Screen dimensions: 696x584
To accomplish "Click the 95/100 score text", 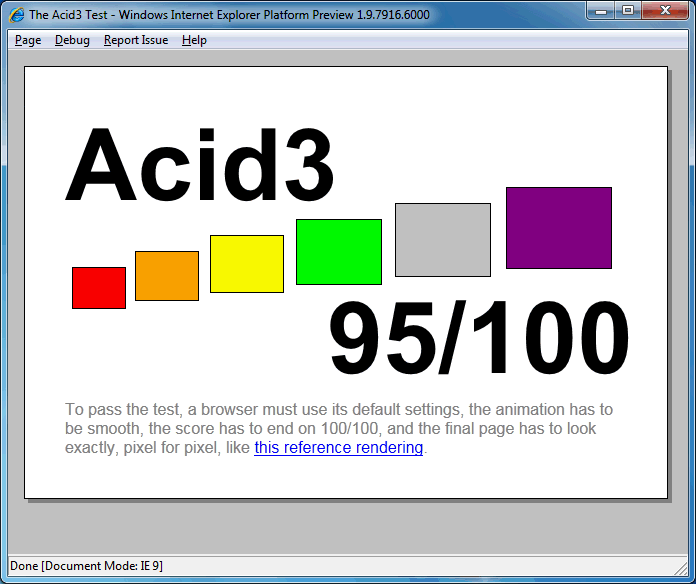I will point(480,342).
